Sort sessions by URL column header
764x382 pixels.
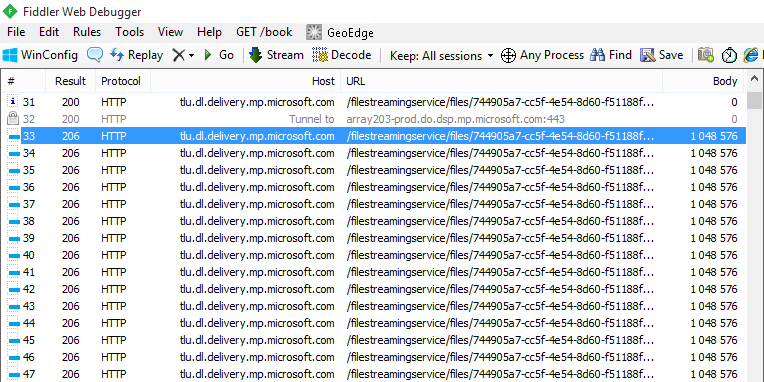click(x=501, y=81)
